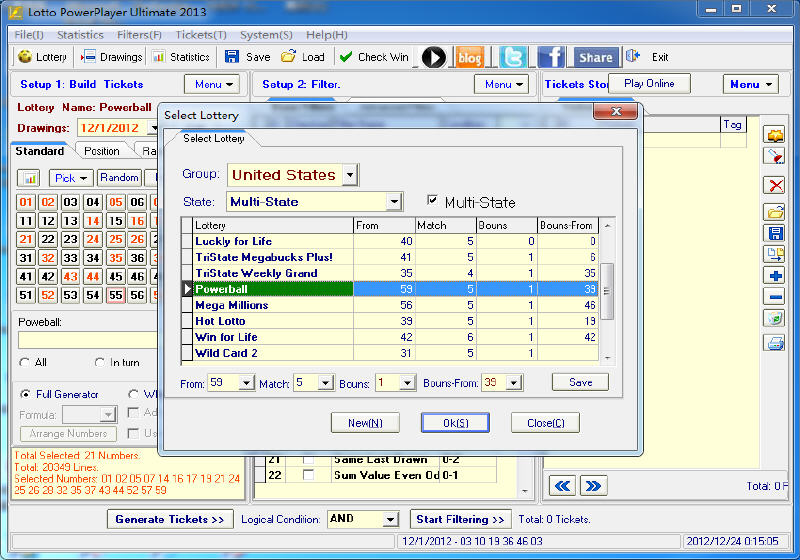Click the small chart icon beside Pick

coord(30,178)
